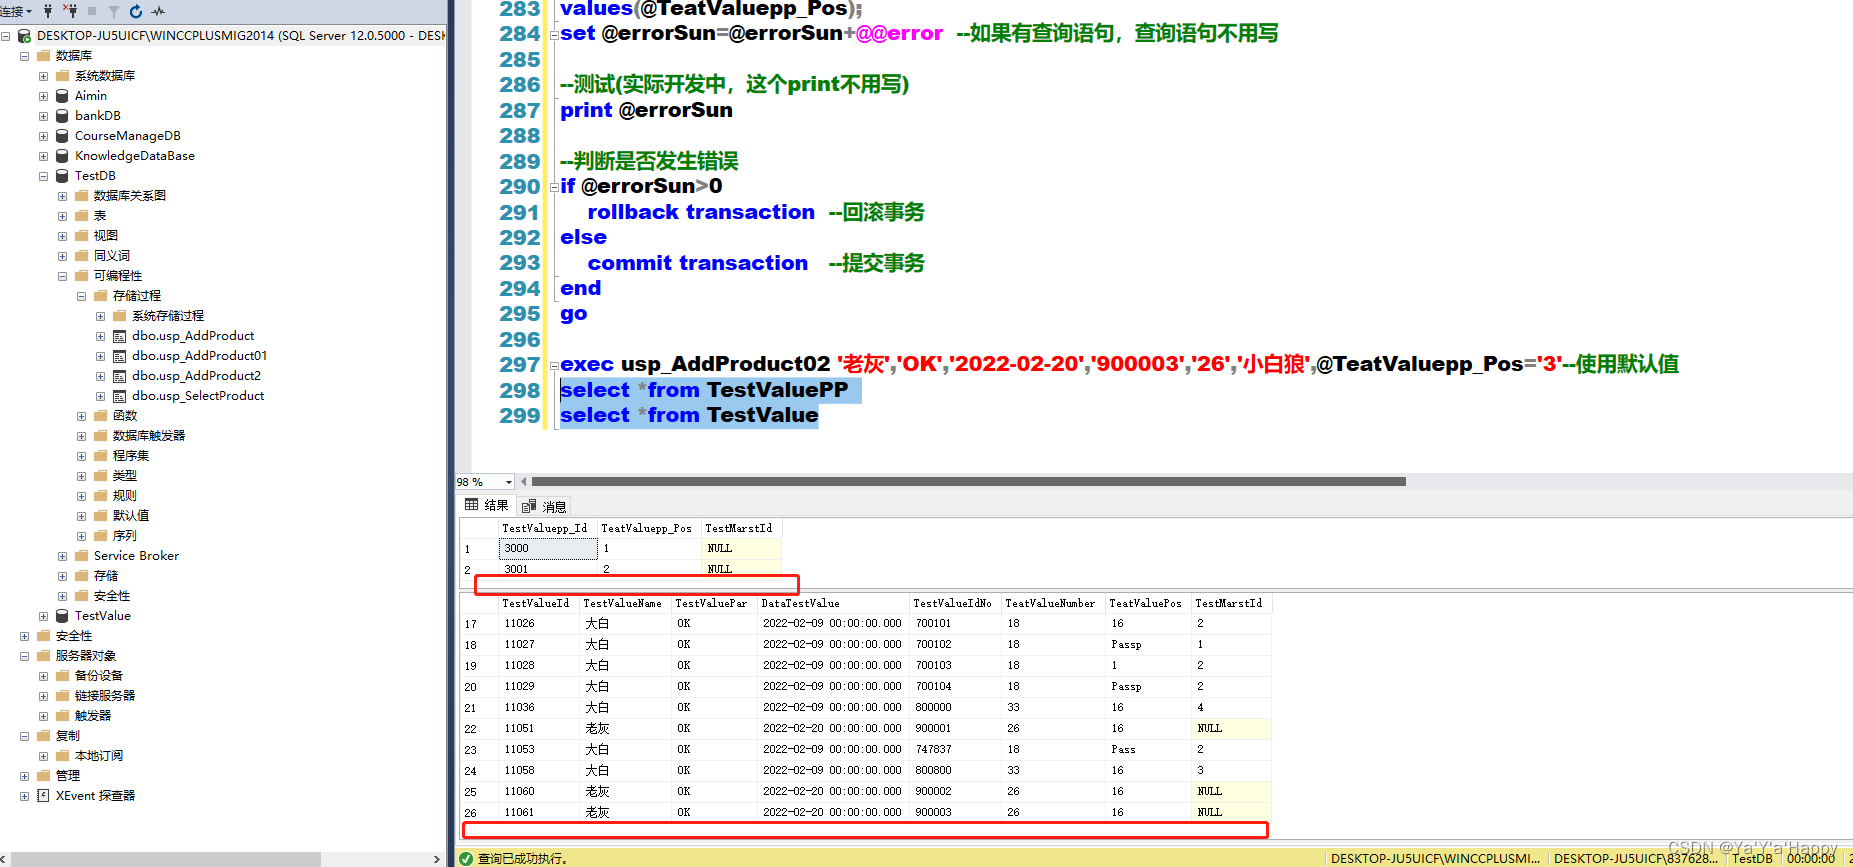The image size is (1853, 867).
Task: Collapse the 复制 node
Action: point(24,736)
